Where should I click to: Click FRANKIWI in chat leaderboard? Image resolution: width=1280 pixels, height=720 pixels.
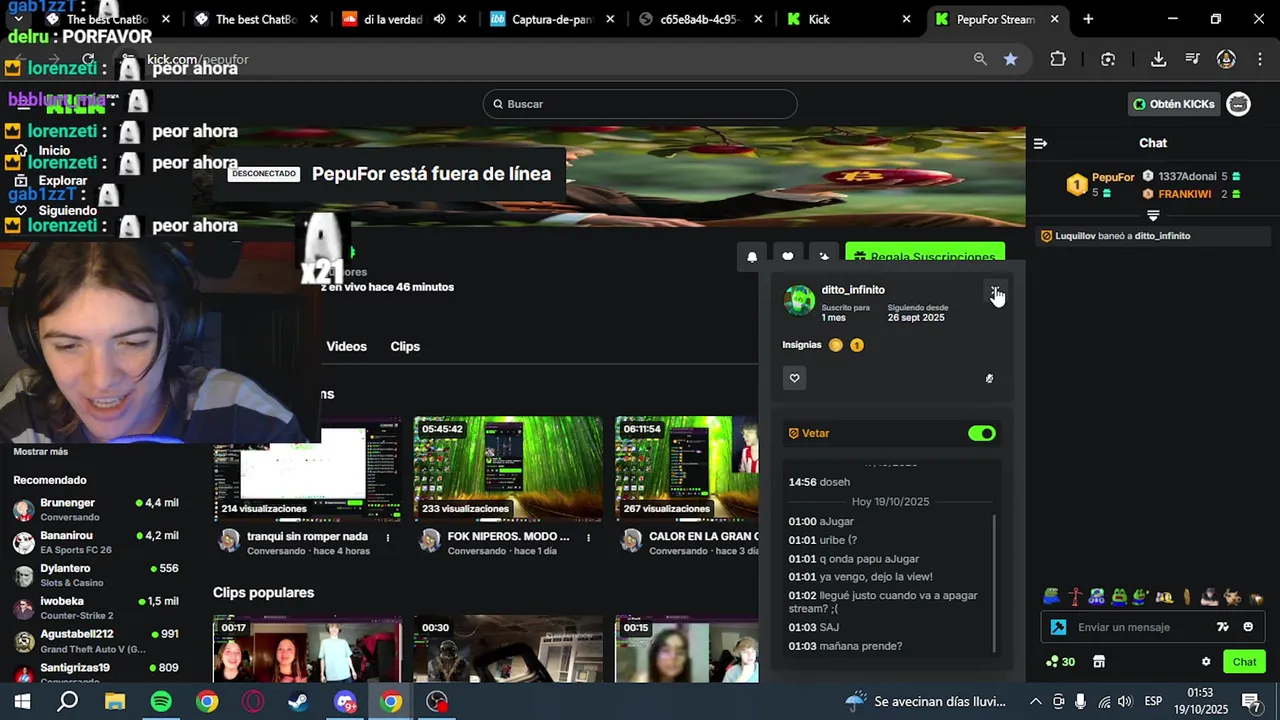pos(1184,194)
